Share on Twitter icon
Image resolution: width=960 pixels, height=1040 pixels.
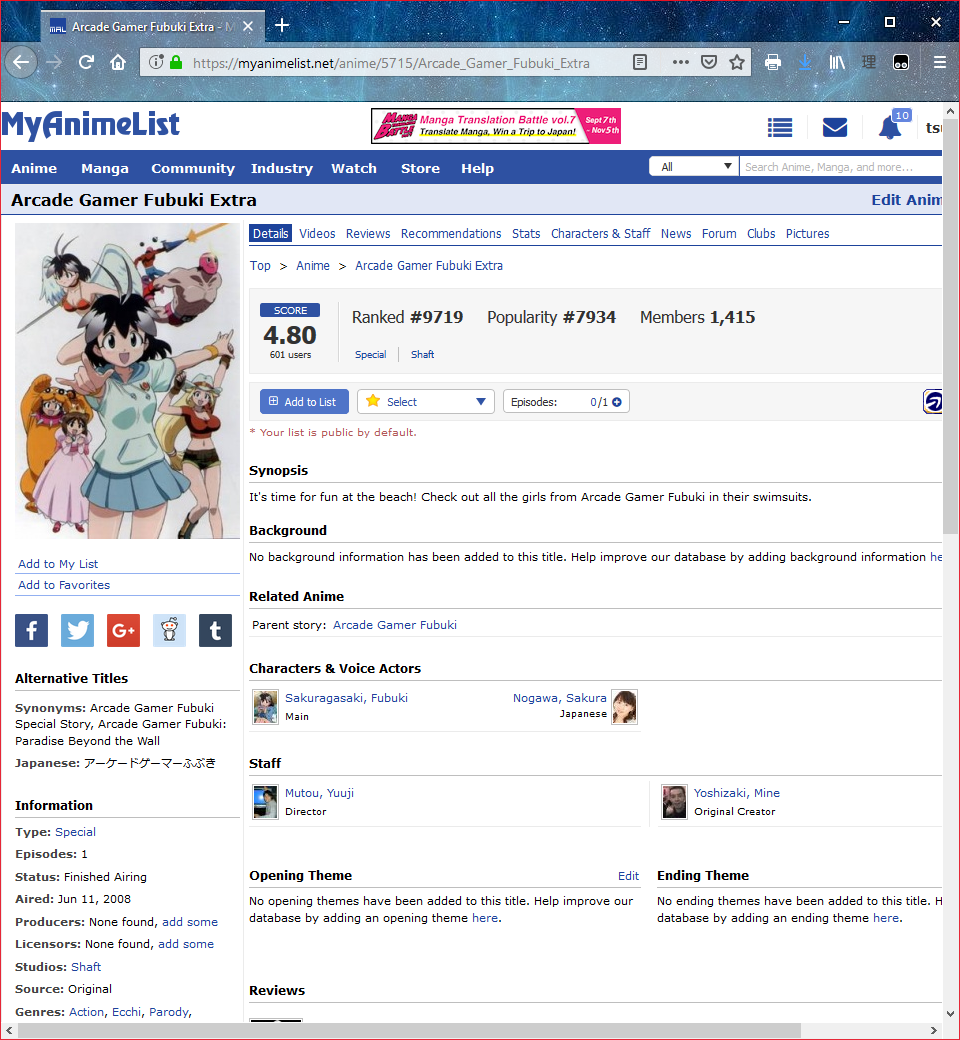(77, 630)
